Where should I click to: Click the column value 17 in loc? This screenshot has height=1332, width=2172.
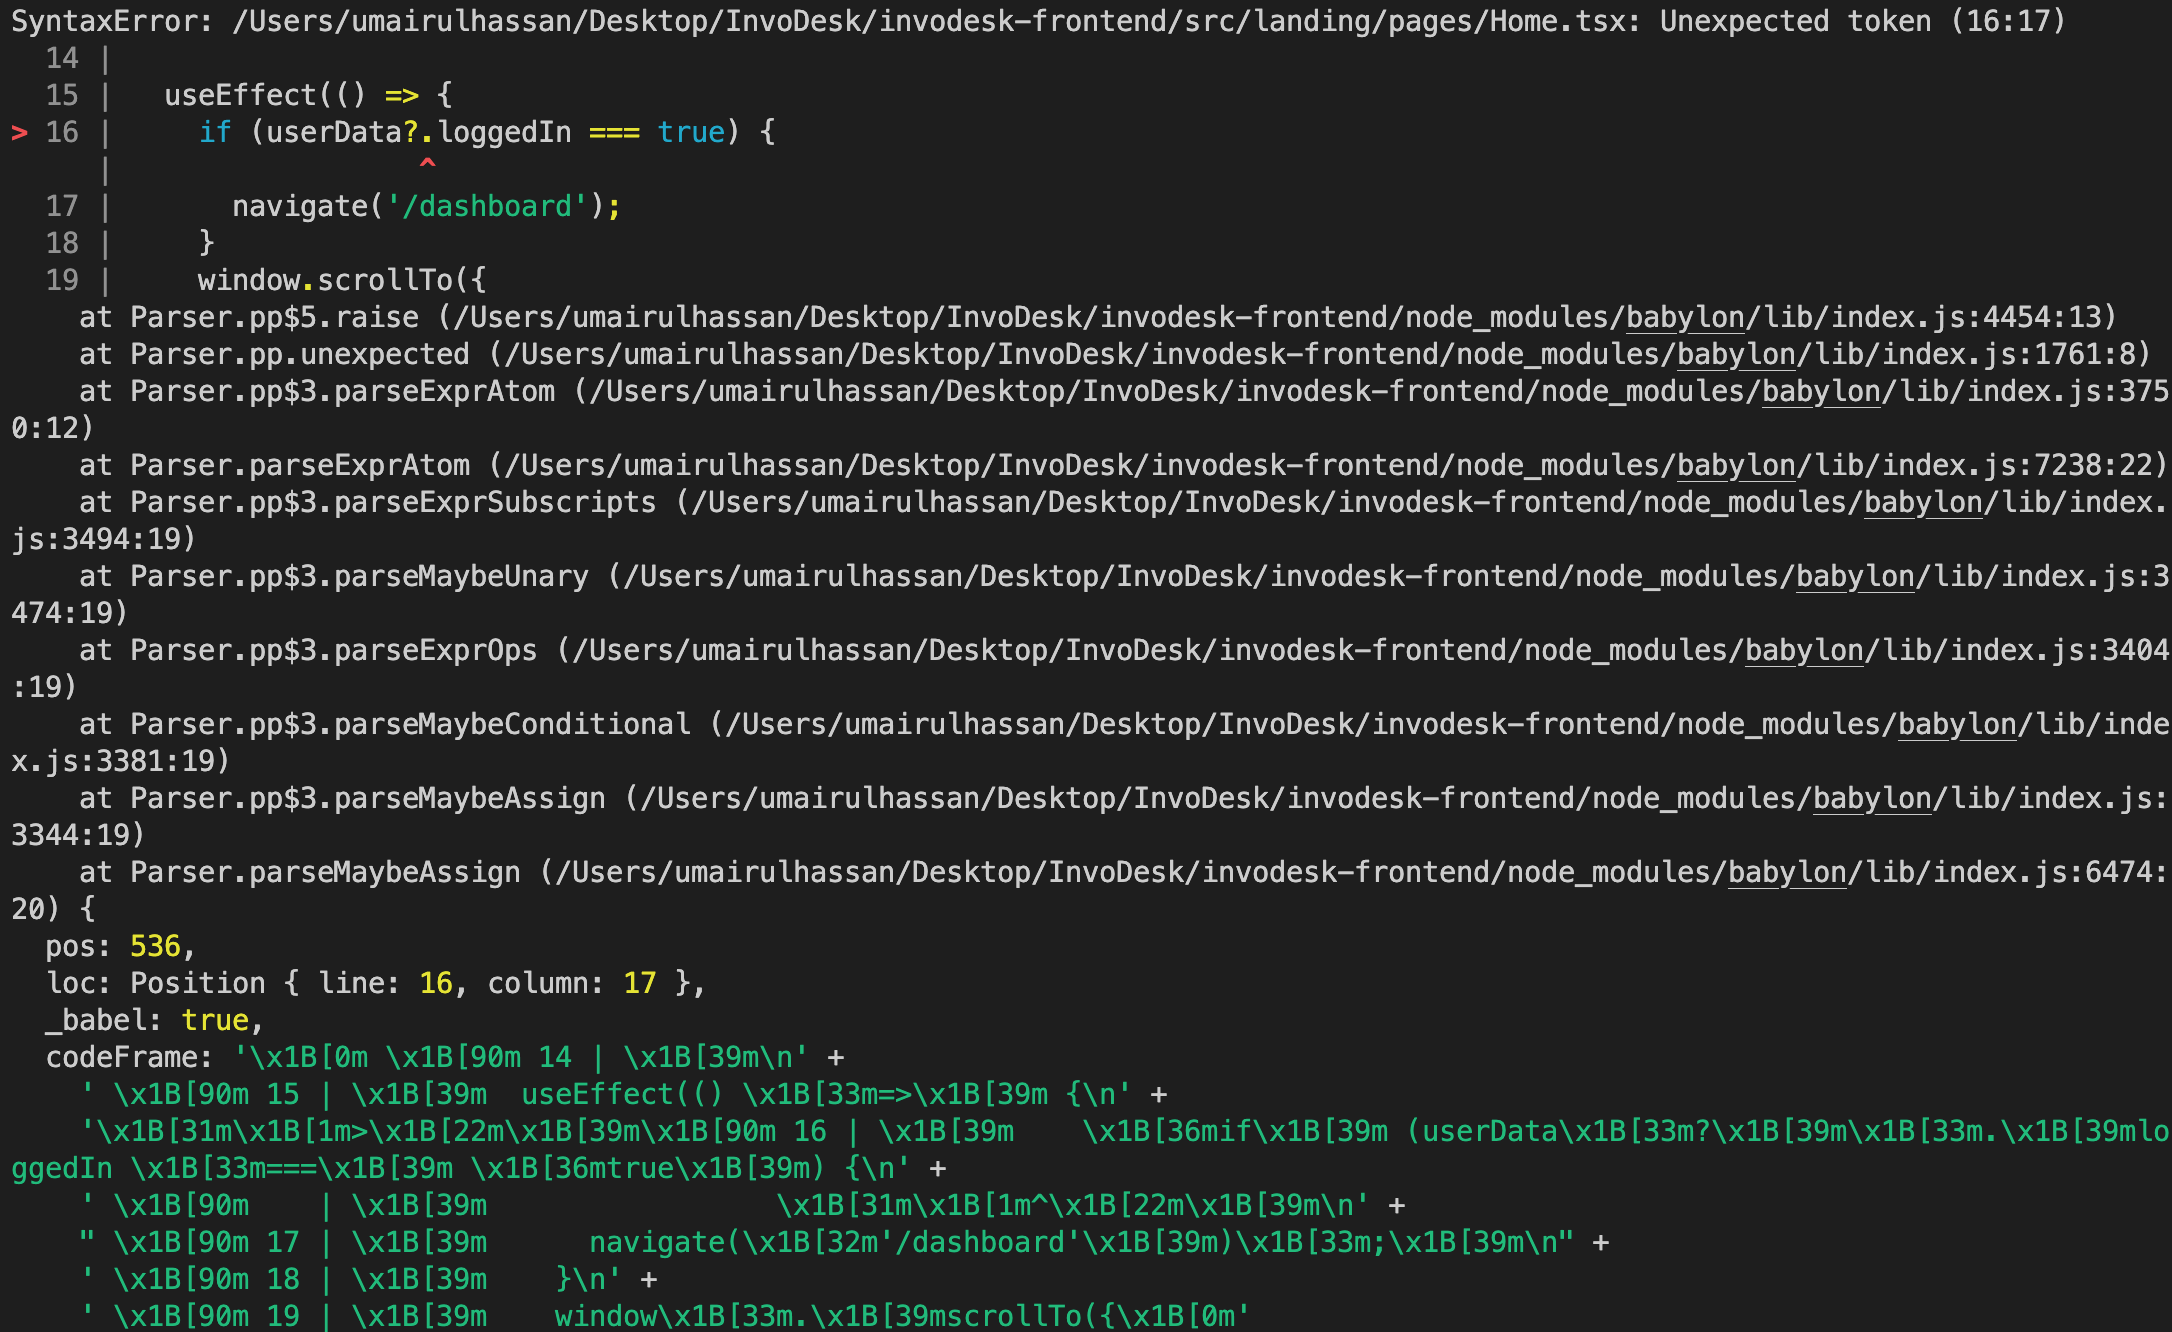(640, 984)
